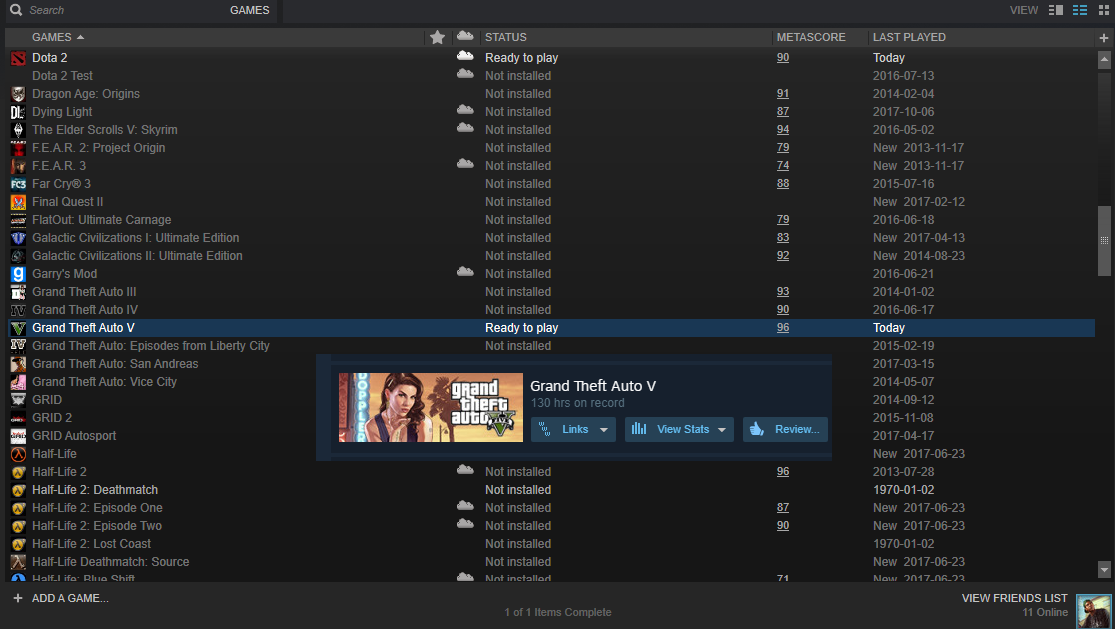Viewport: 1115px width, 629px height.
Task: Click Garry's Mod game icon
Action: (18, 274)
